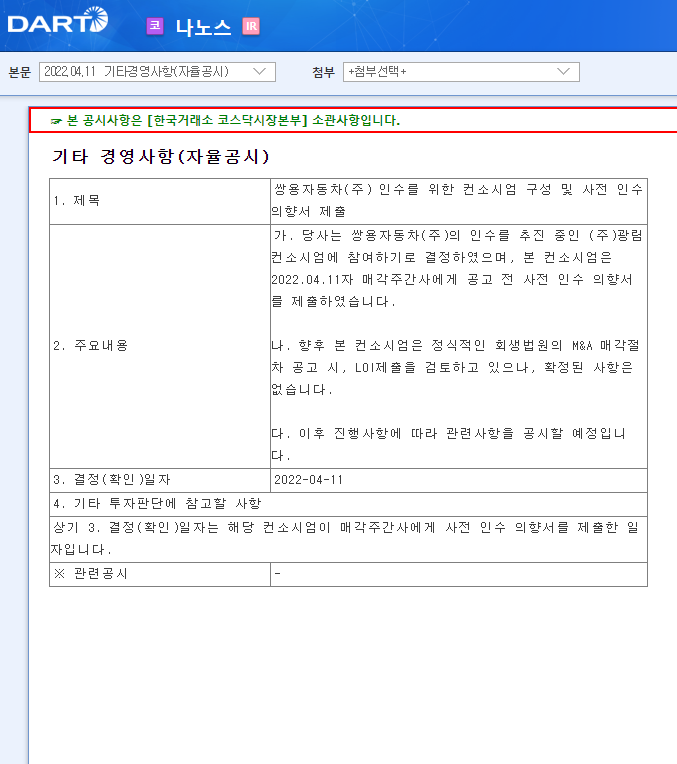677x764 pixels.
Task: Click the pink IR badge next to 나노스
Action: [251, 26]
